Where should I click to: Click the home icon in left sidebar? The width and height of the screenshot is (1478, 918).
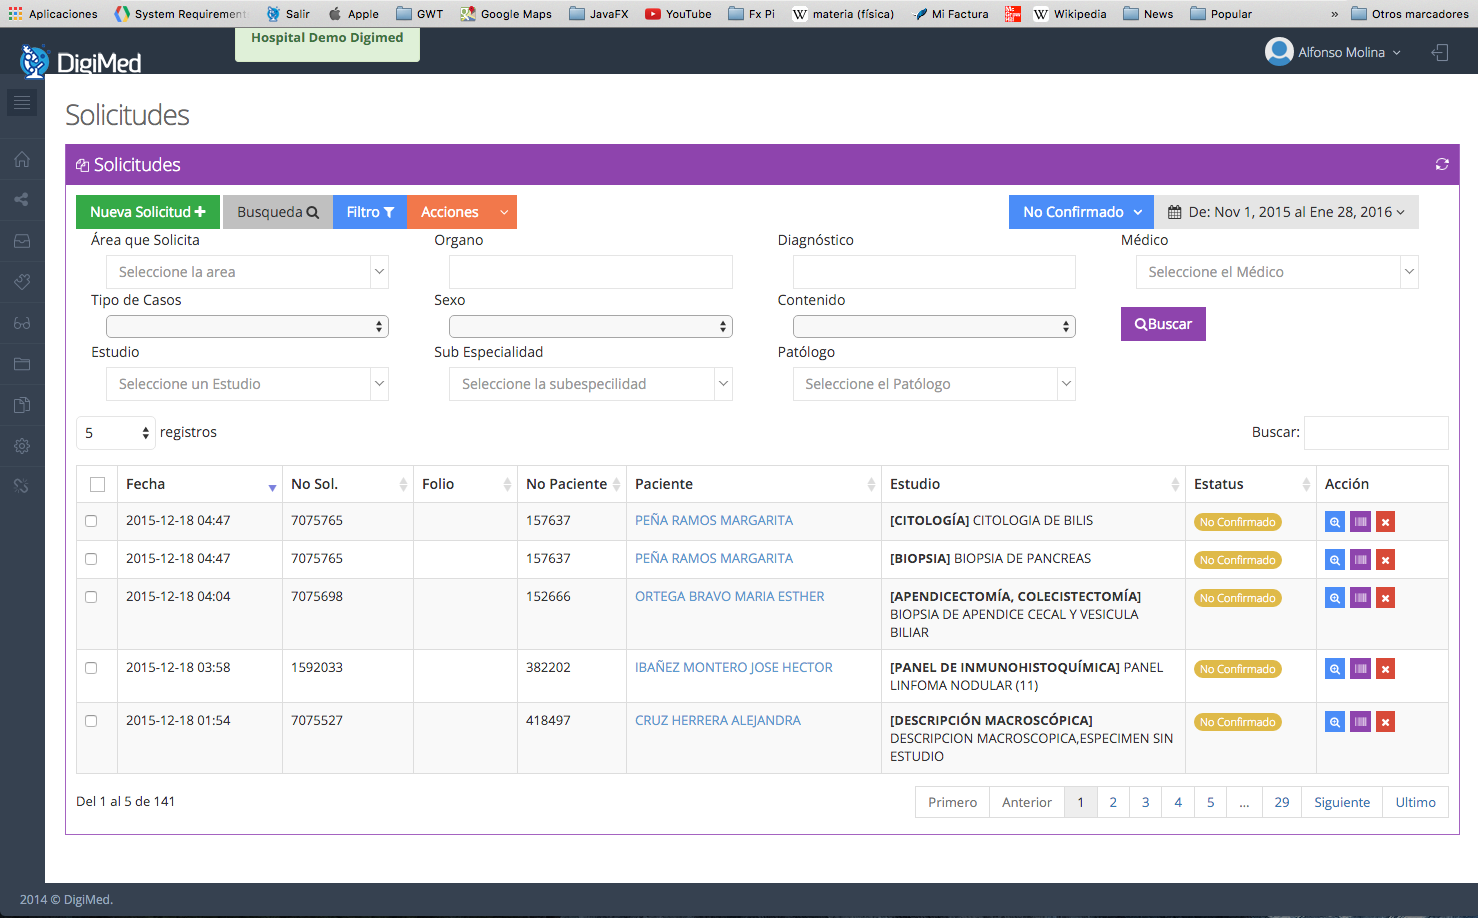click(22, 159)
